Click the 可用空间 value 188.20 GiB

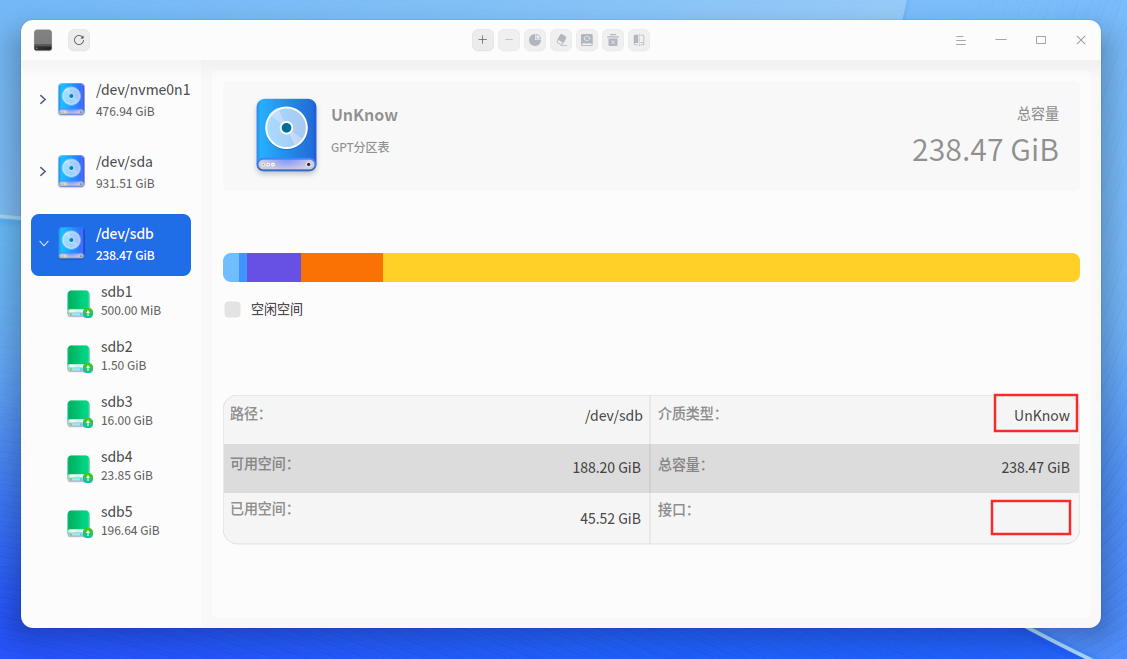click(x=607, y=468)
